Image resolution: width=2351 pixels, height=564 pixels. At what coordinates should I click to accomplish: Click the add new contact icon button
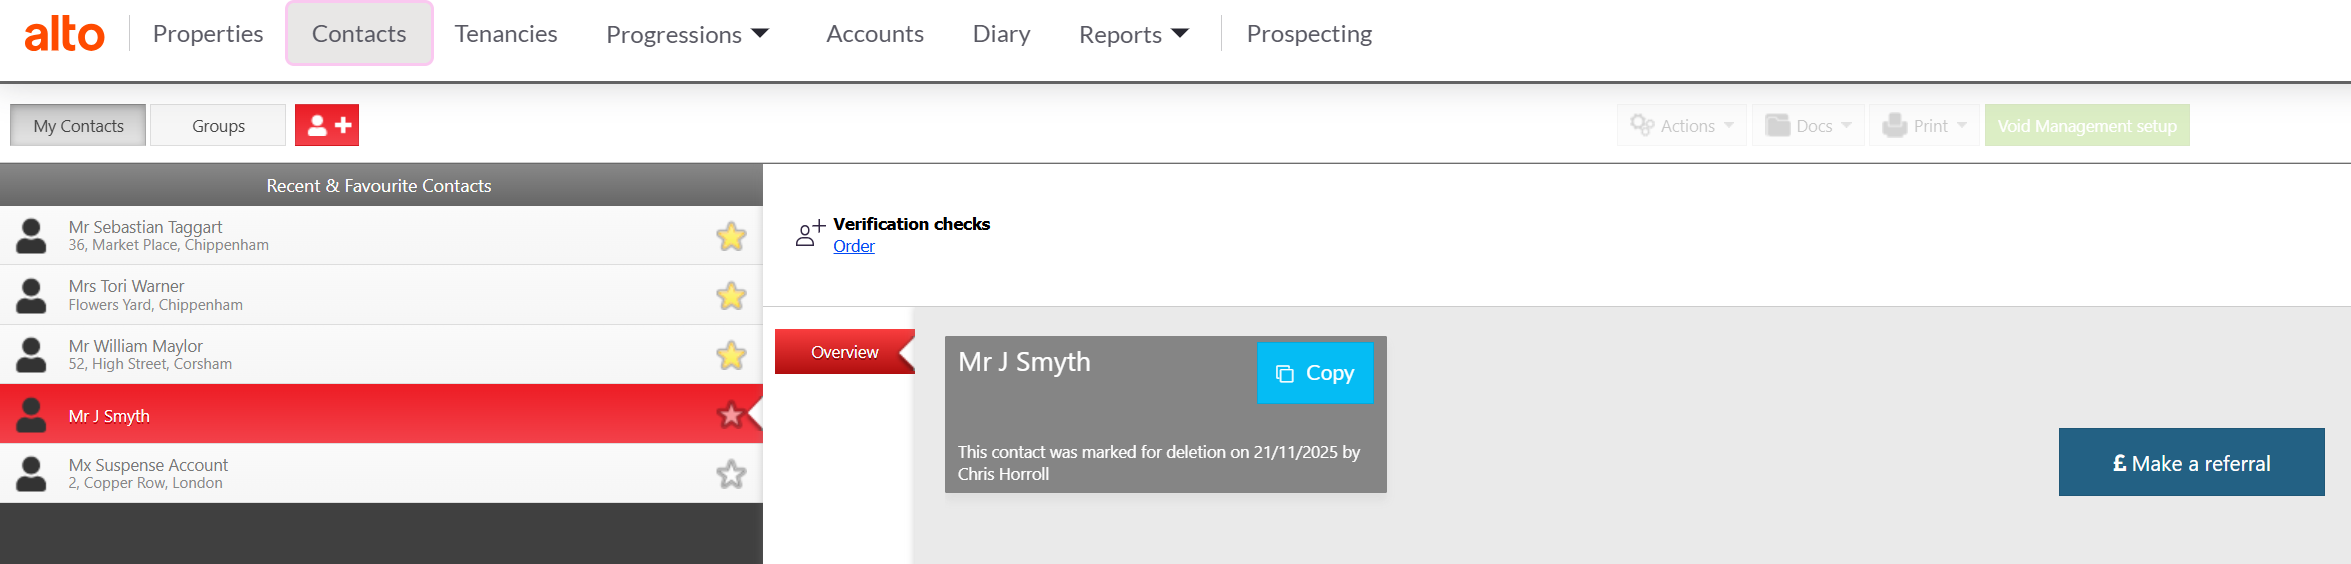[x=327, y=125]
